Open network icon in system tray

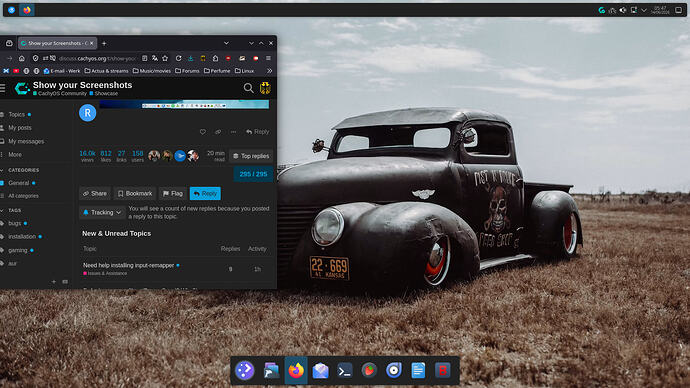pyautogui.click(x=612, y=10)
